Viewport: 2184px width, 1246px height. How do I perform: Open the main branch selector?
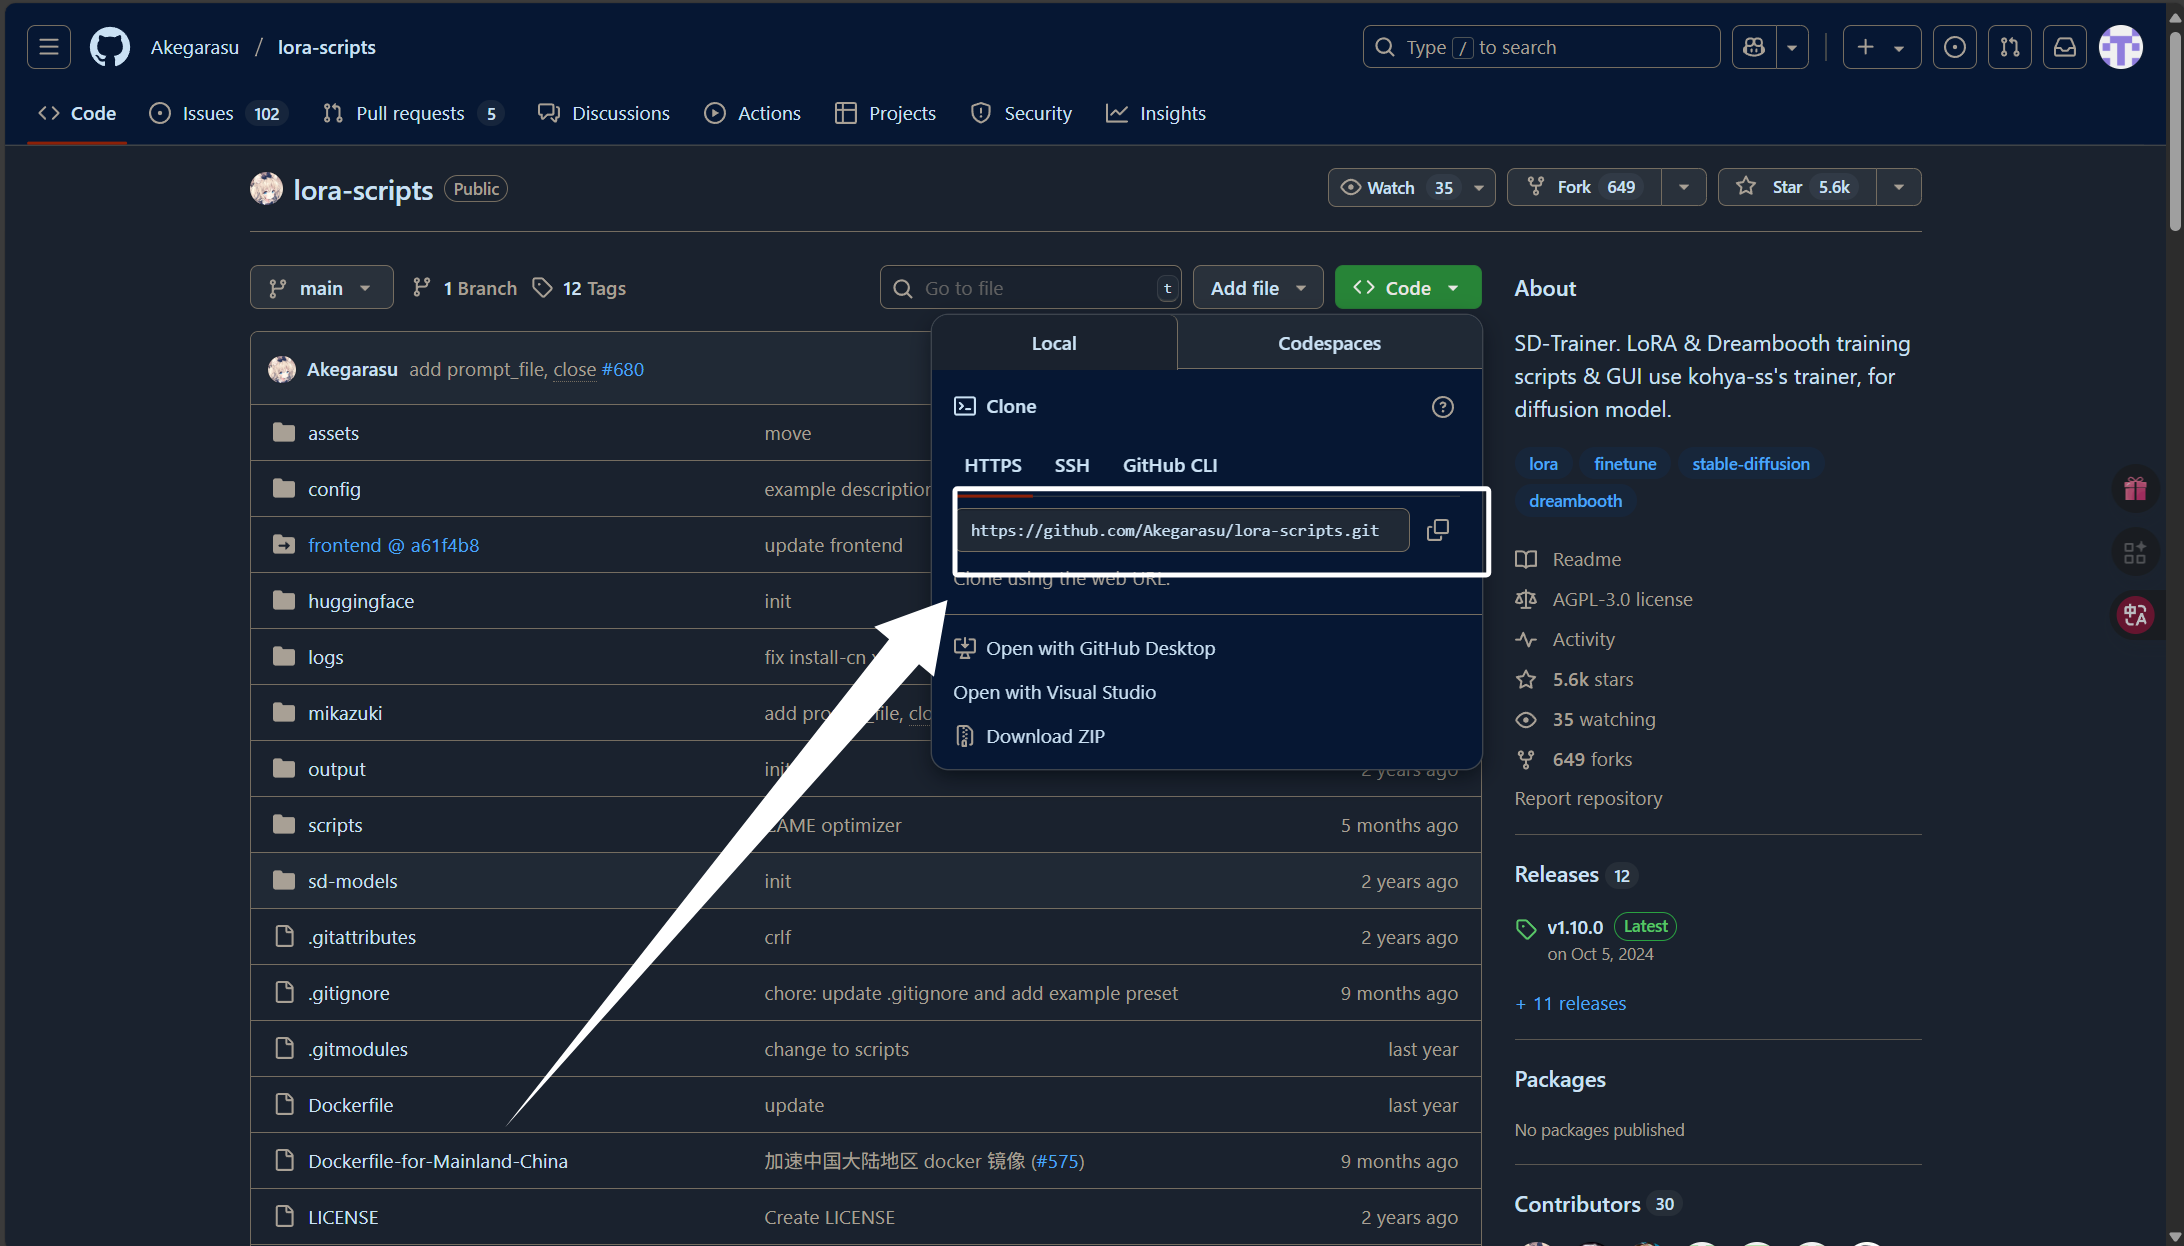pyautogui.click(x=321, y=288)
